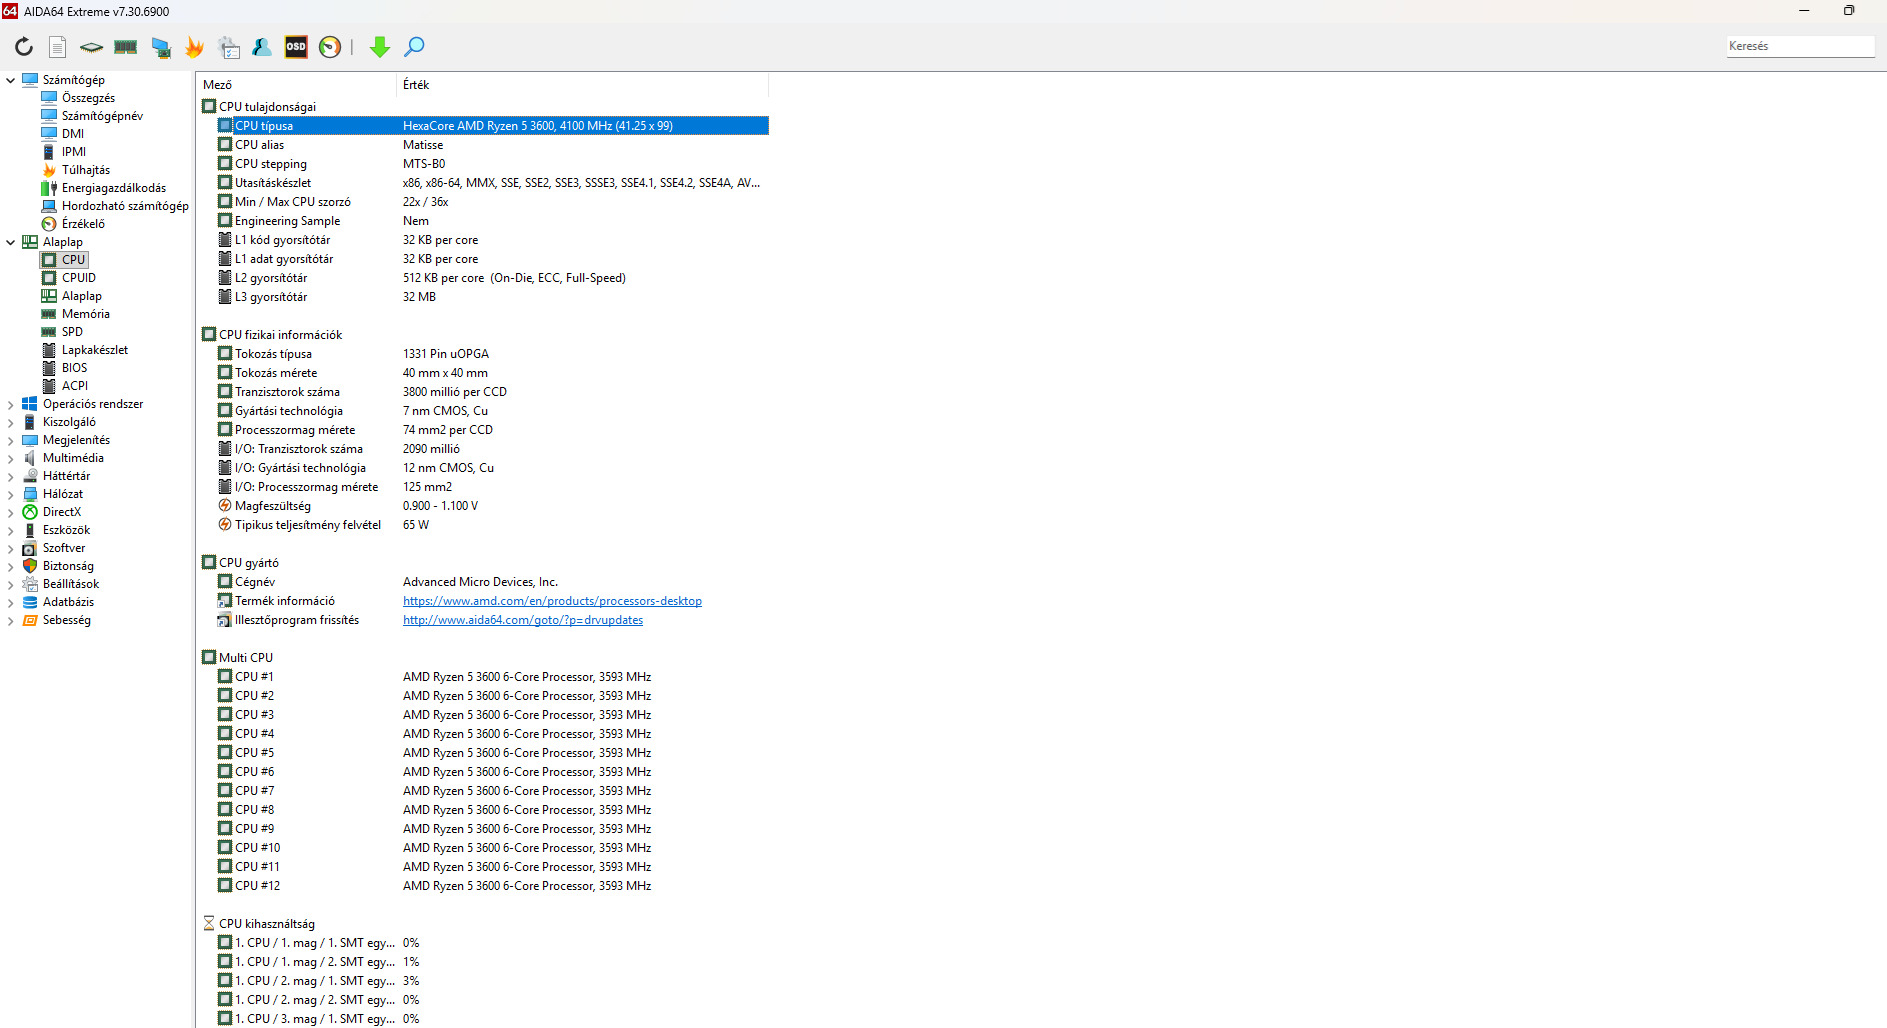Select the CPU #12 row
The width and height of the screenshot is (1887, 1028).
tap(493, 886)
